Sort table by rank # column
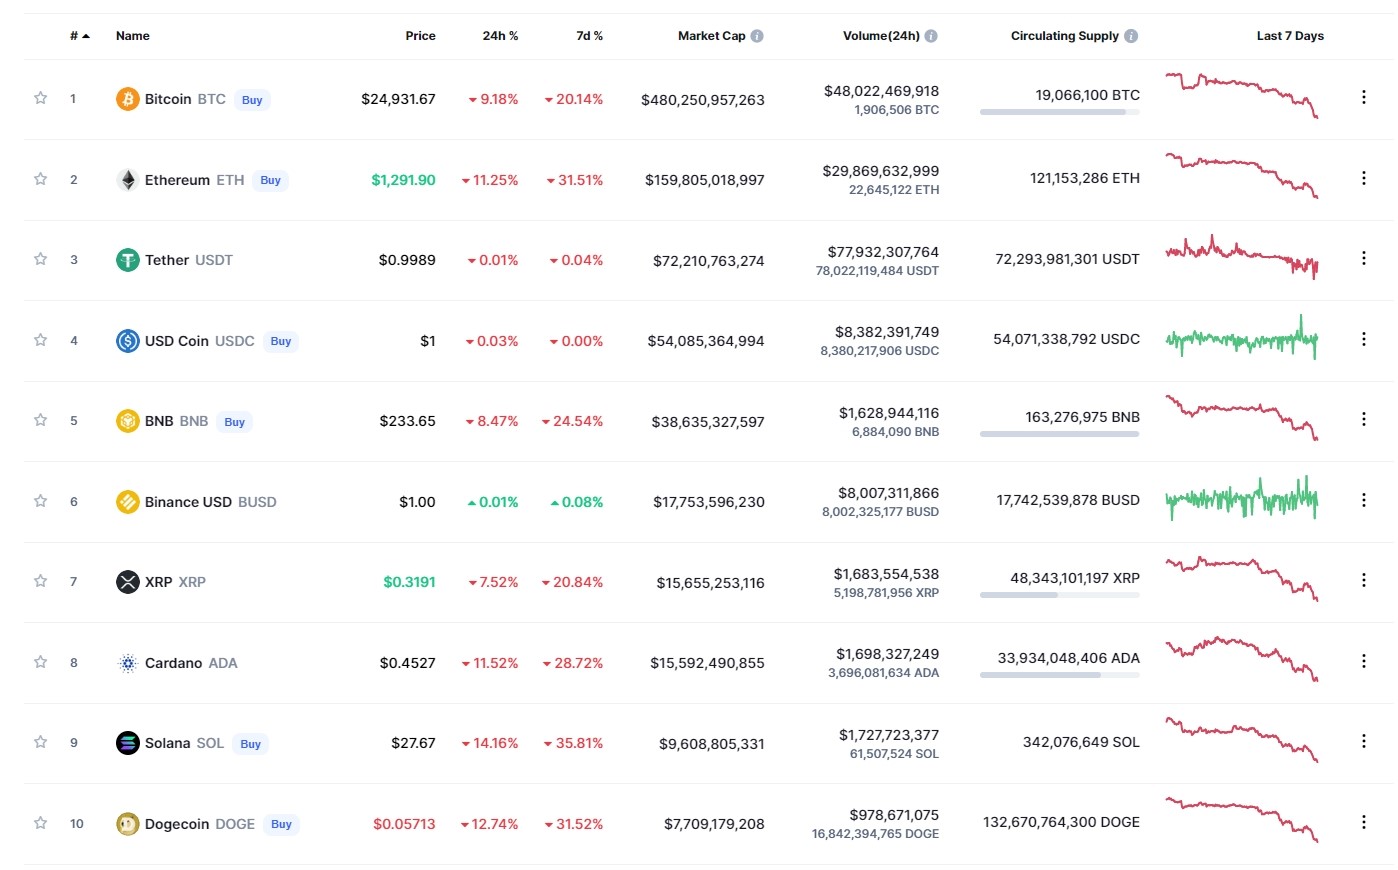1398x870 pixels. coord(79,36)
